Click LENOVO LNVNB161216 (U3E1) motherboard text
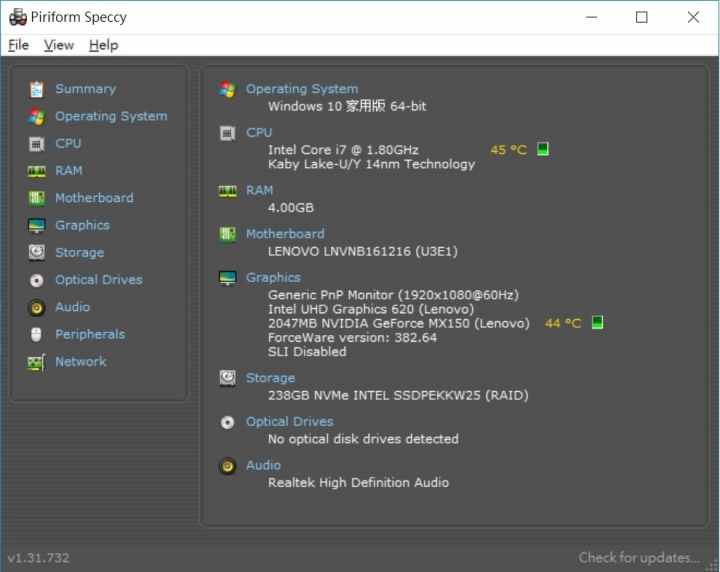720x572 pixels. (363, 251)
